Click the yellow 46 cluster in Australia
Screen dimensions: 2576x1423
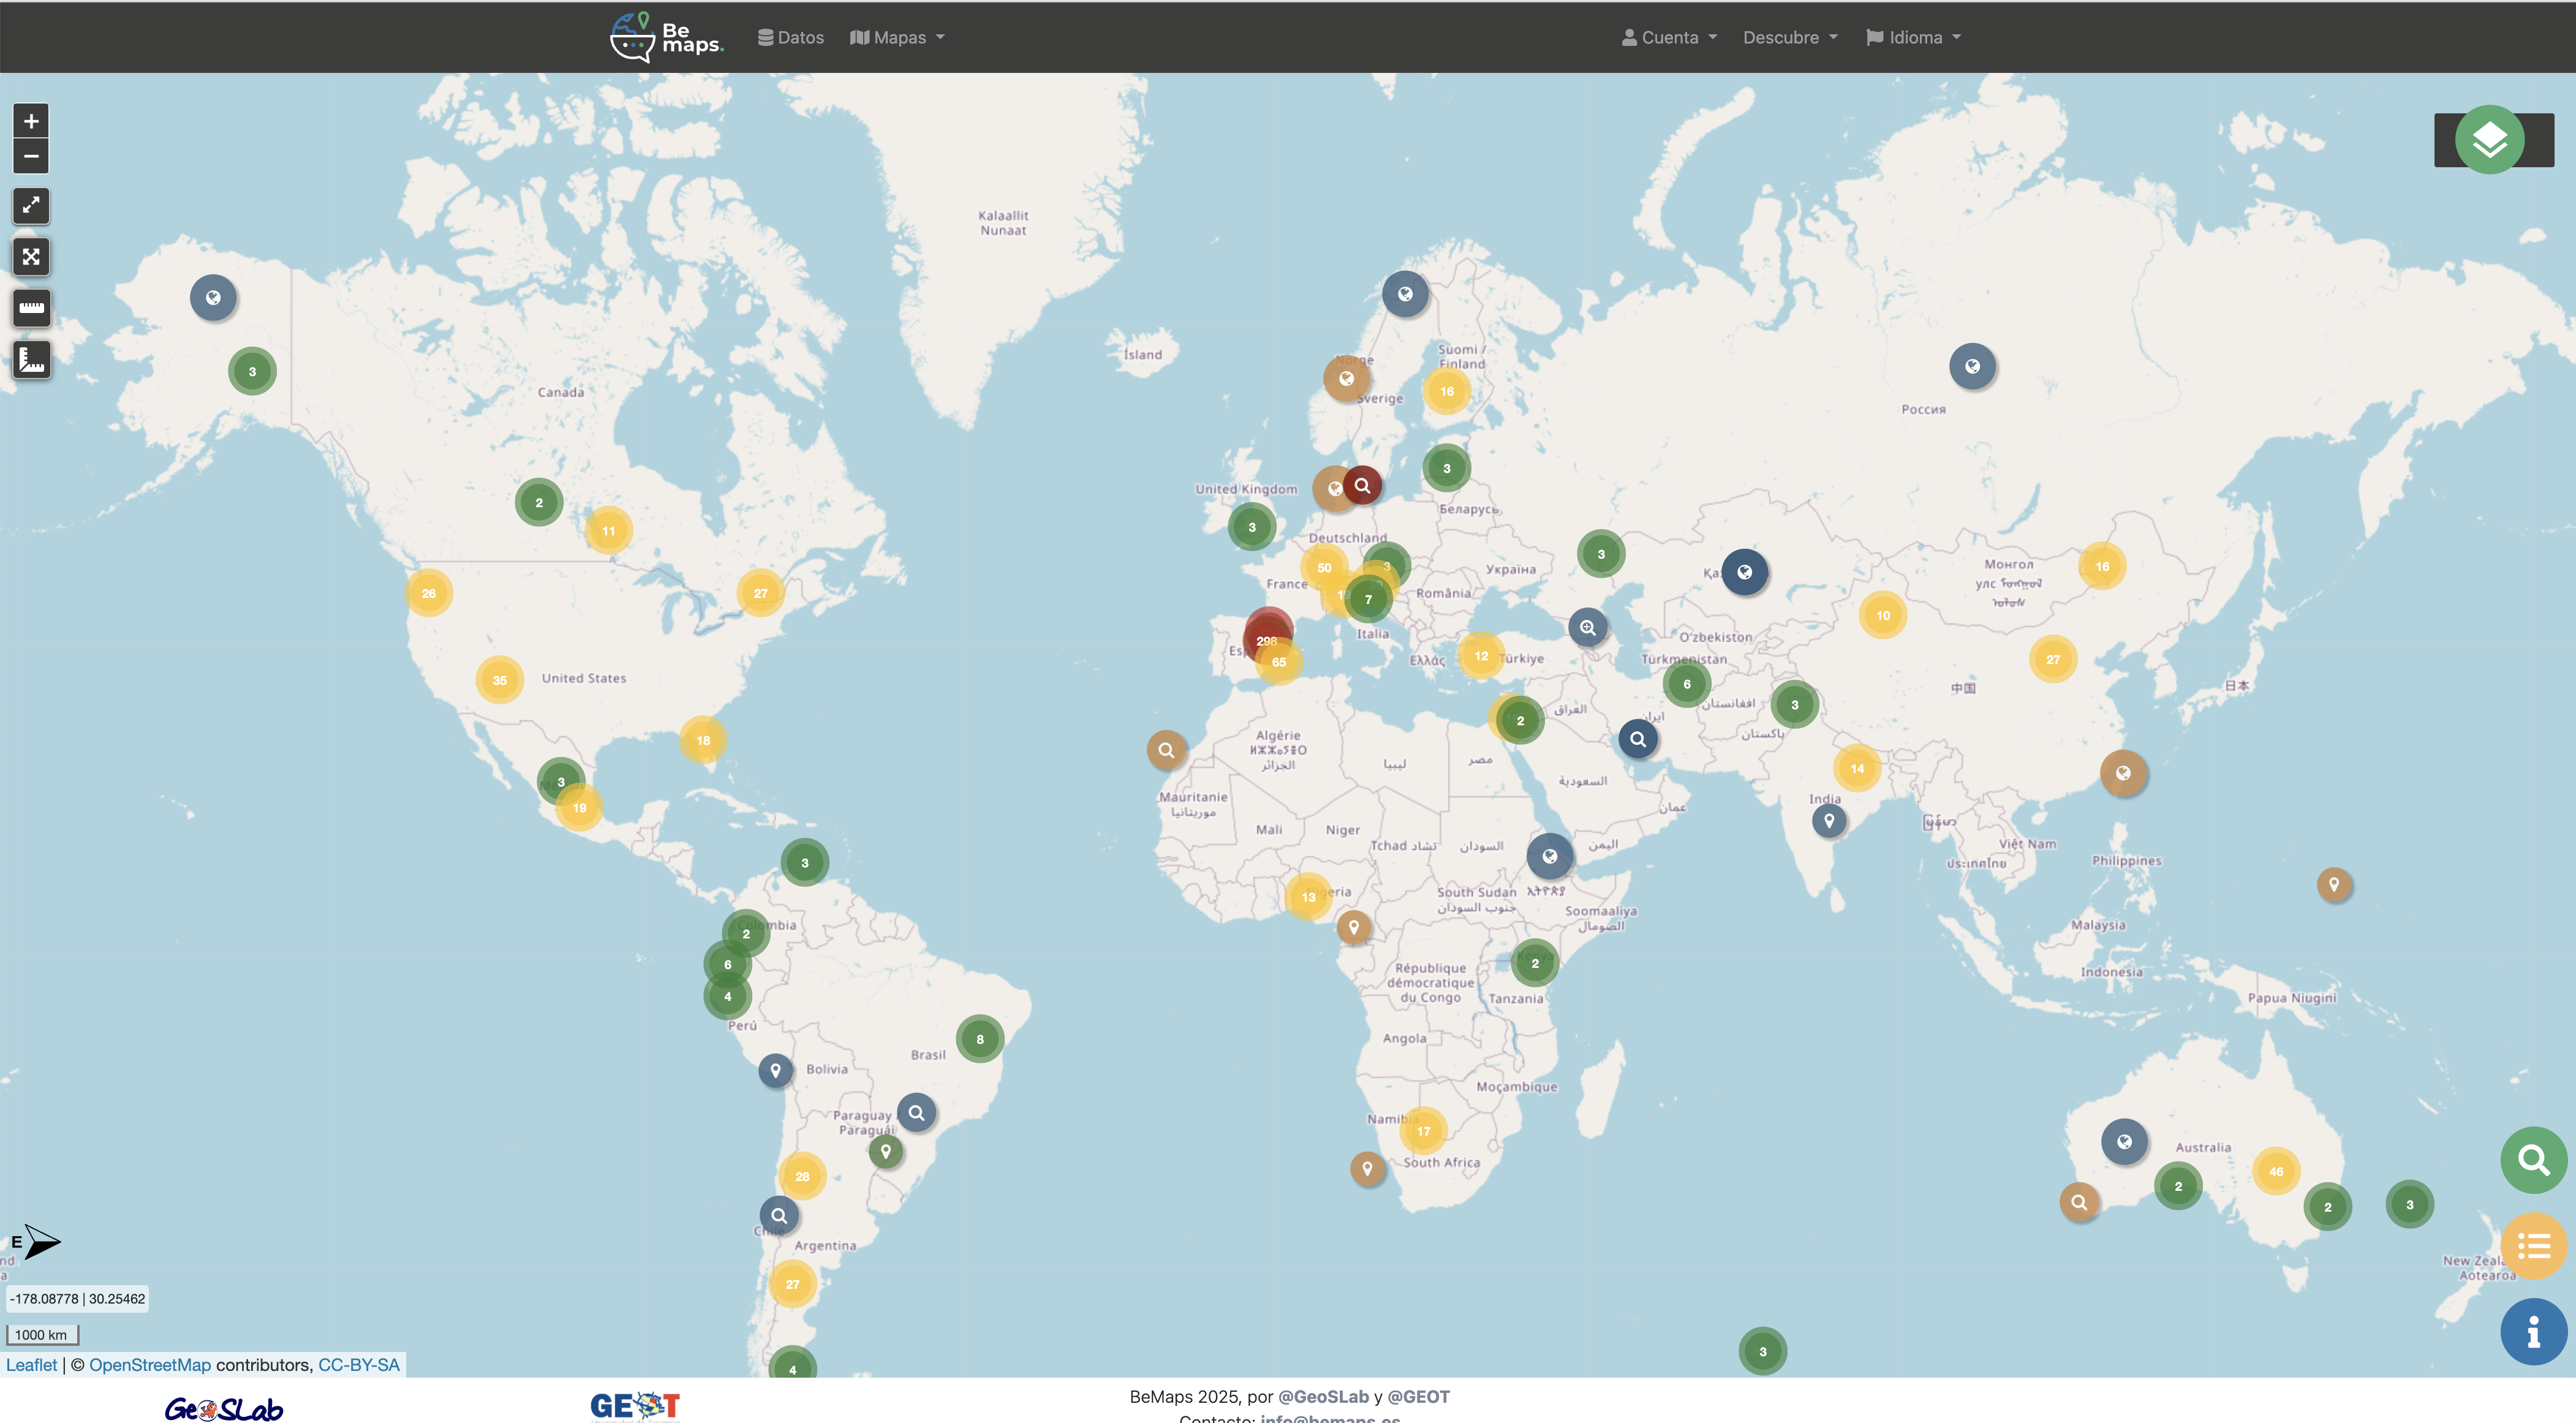point(2276,1171)
